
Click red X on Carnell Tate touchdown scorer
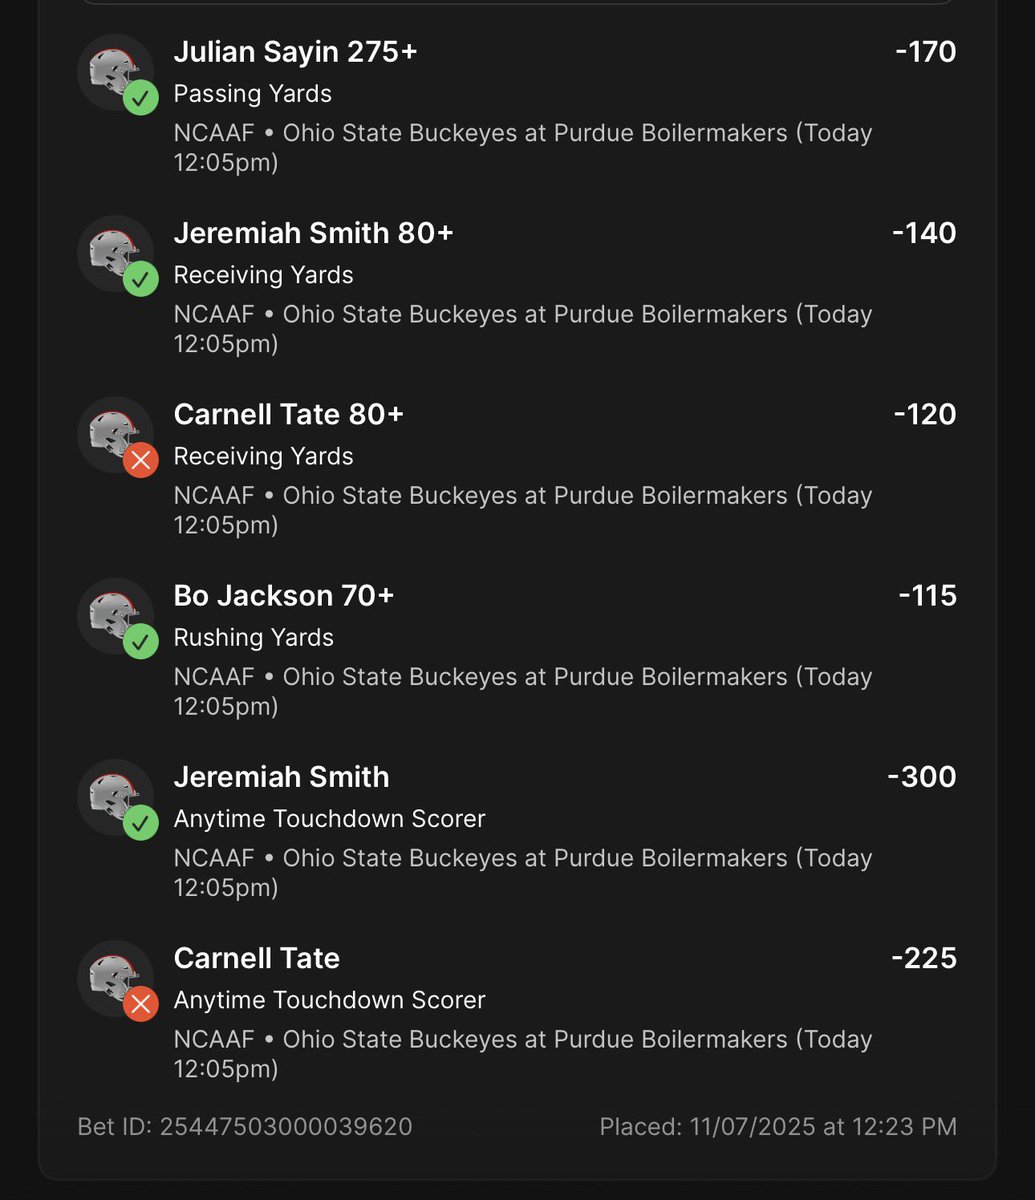click(x=141, y=1003)
